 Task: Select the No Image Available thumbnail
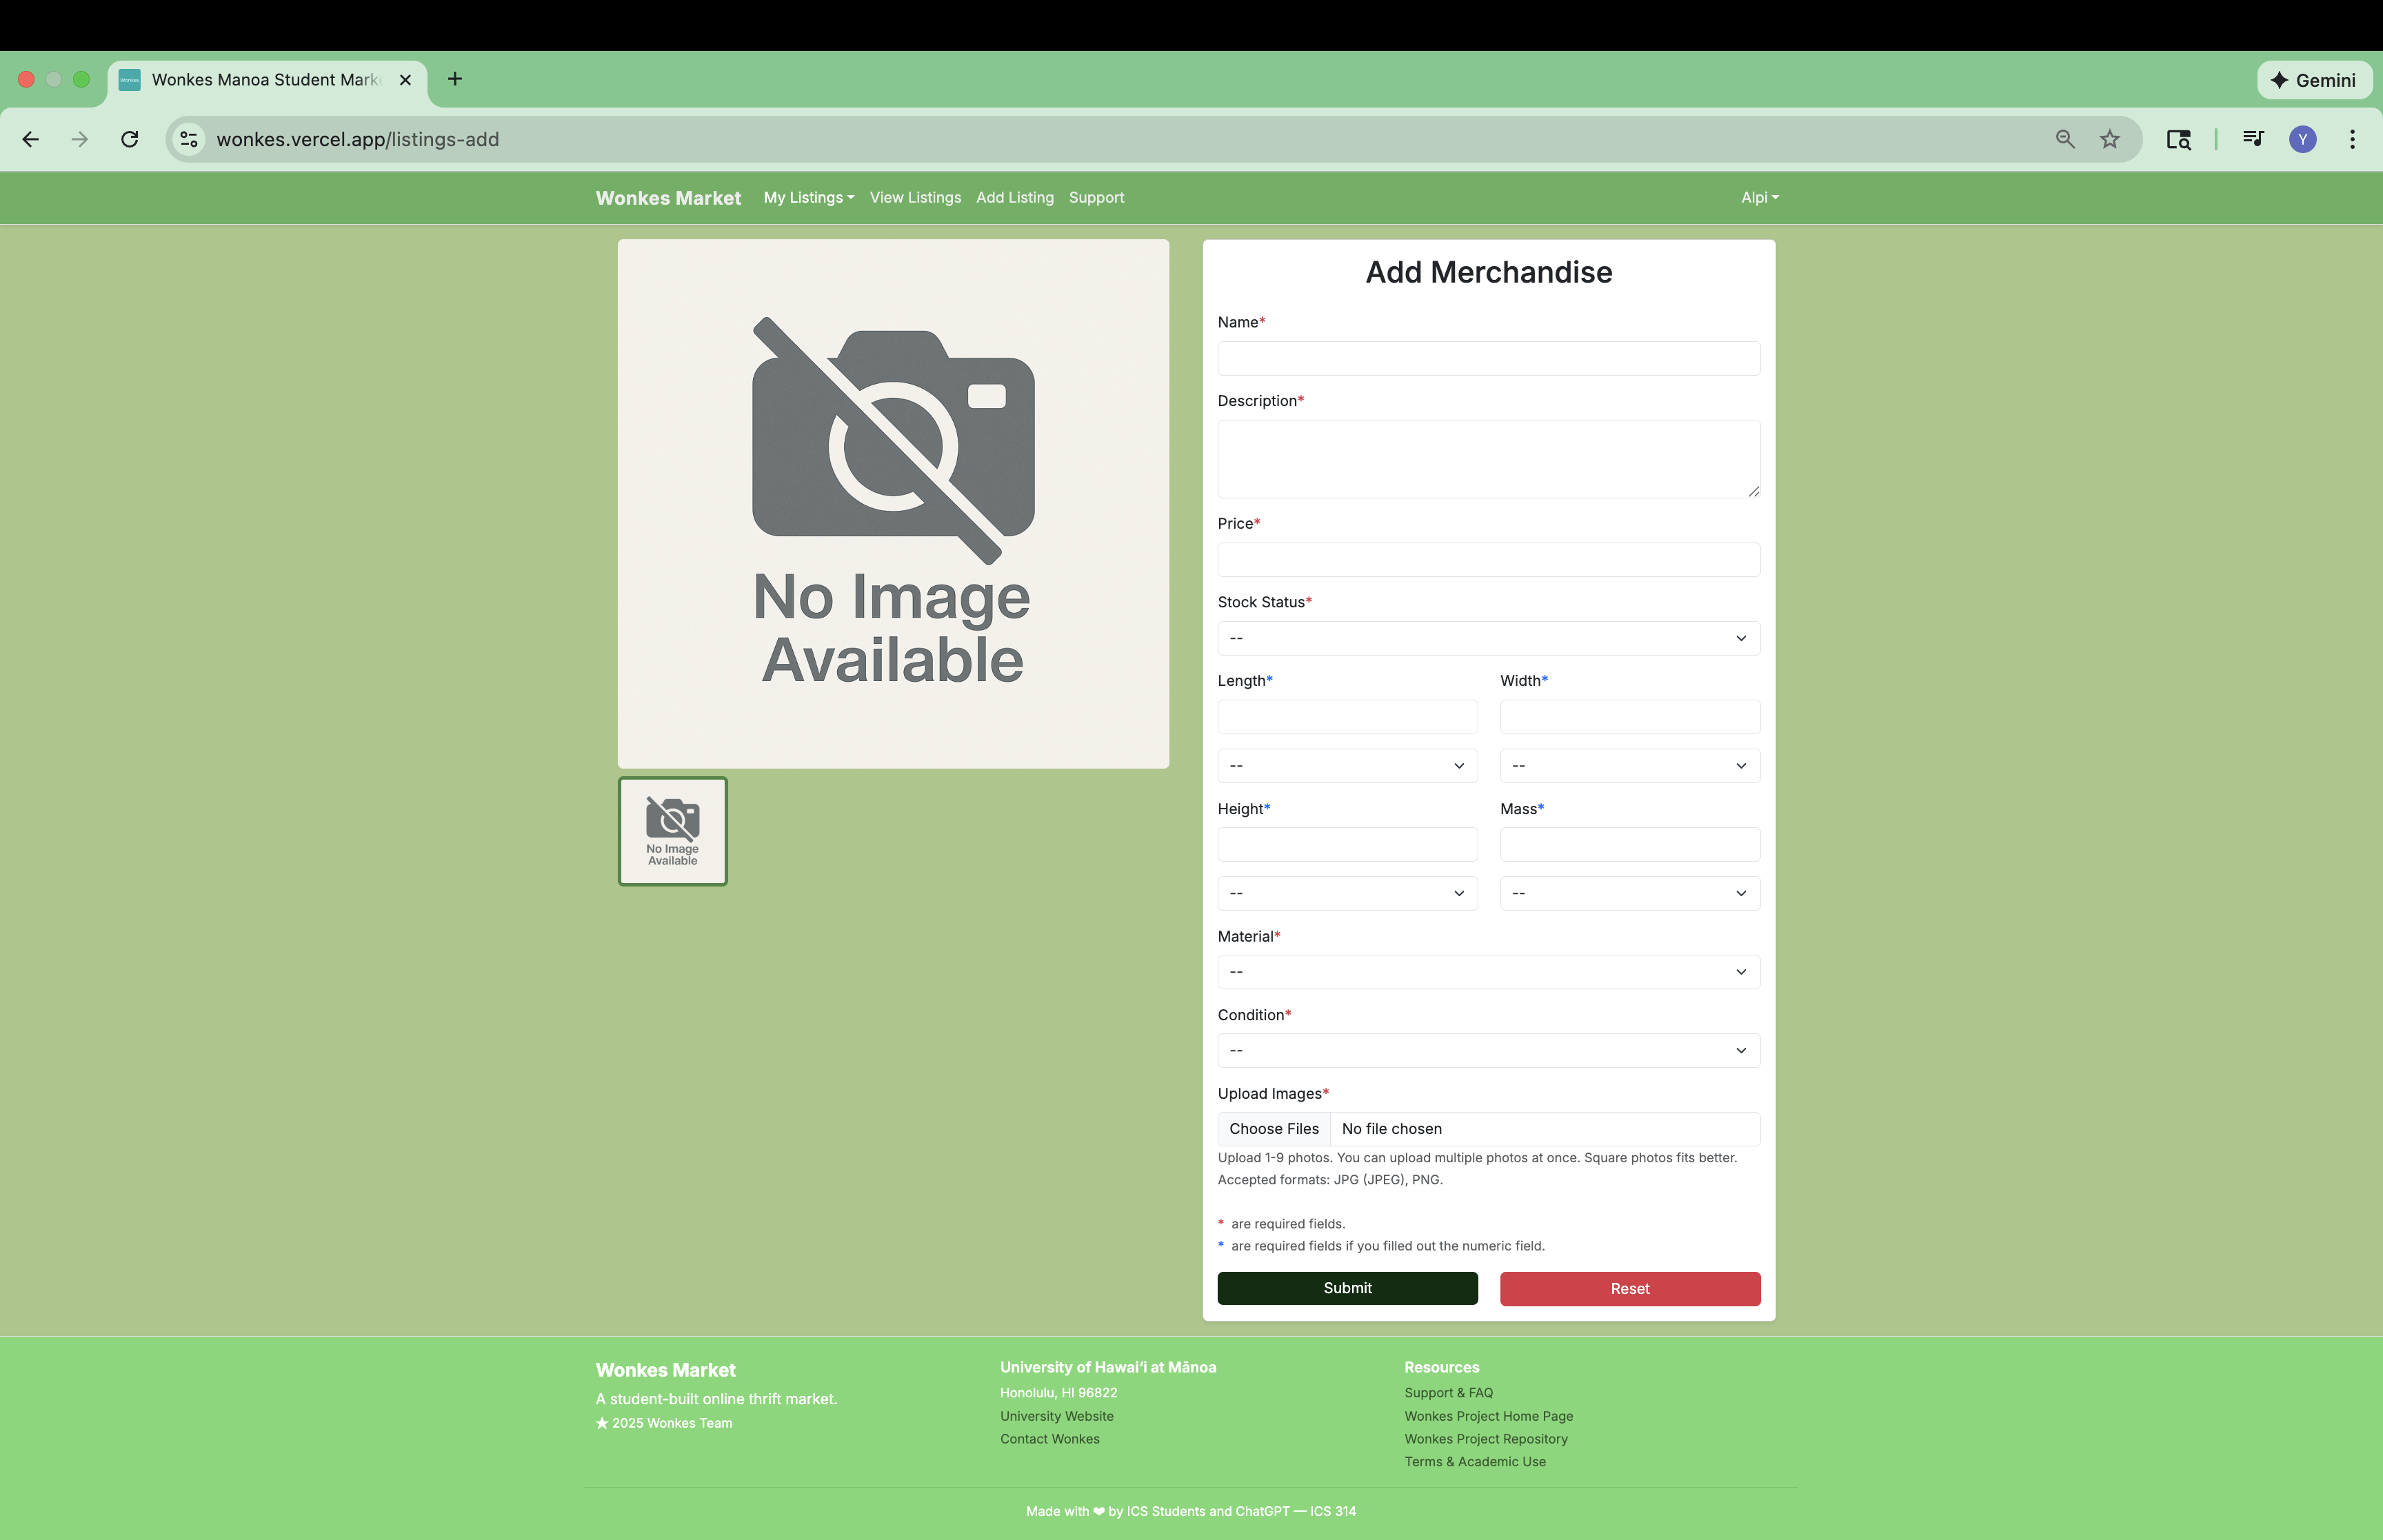672,831
